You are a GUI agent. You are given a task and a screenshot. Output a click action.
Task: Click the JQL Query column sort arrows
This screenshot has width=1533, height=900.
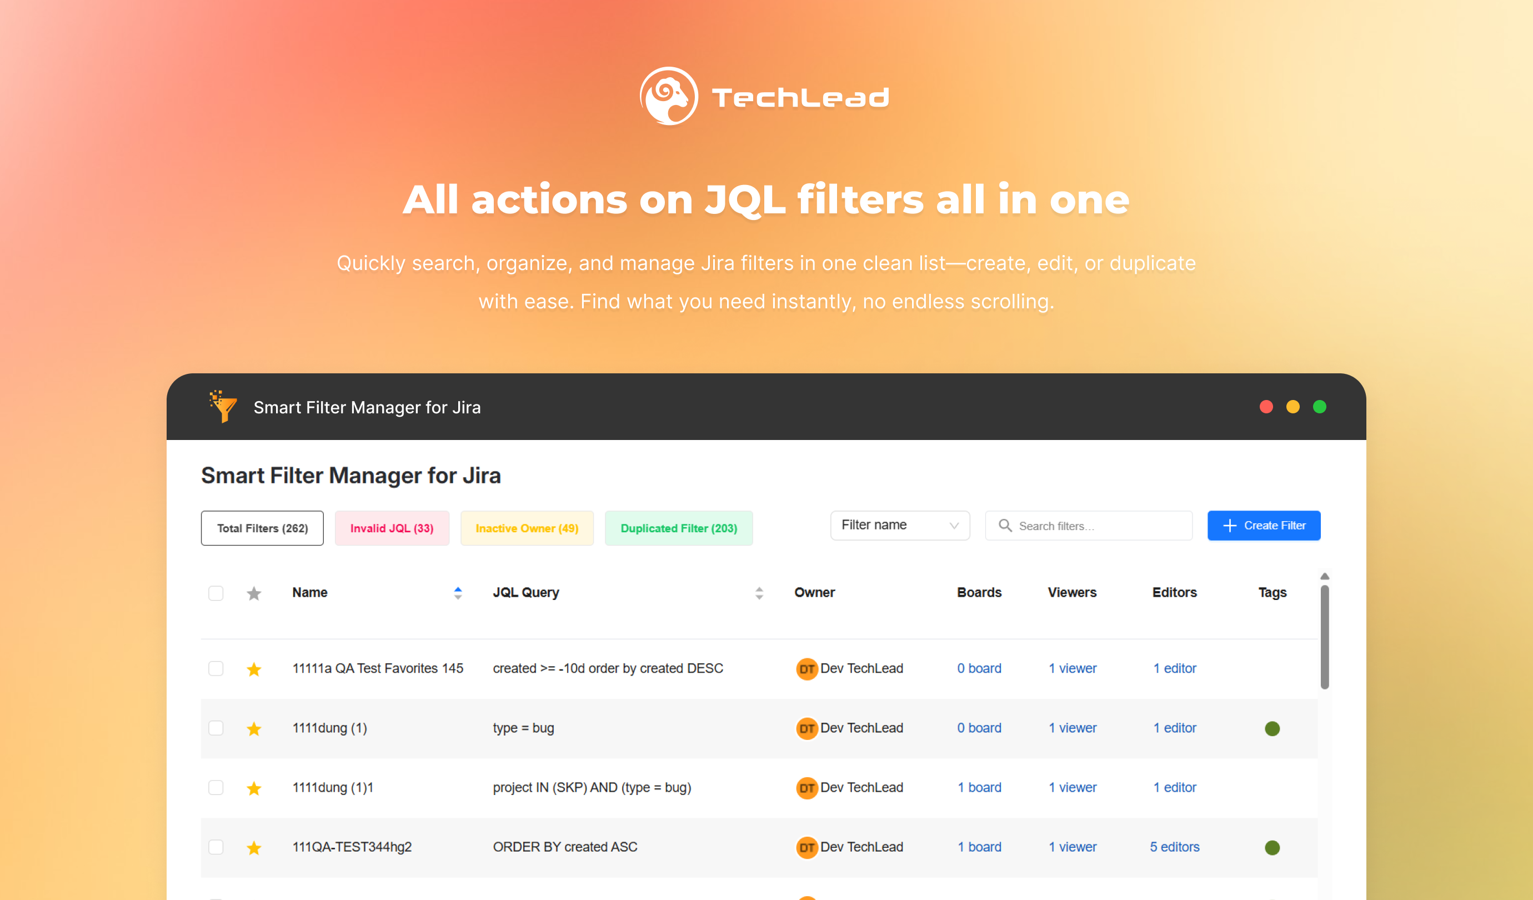(x=760, y=592)
